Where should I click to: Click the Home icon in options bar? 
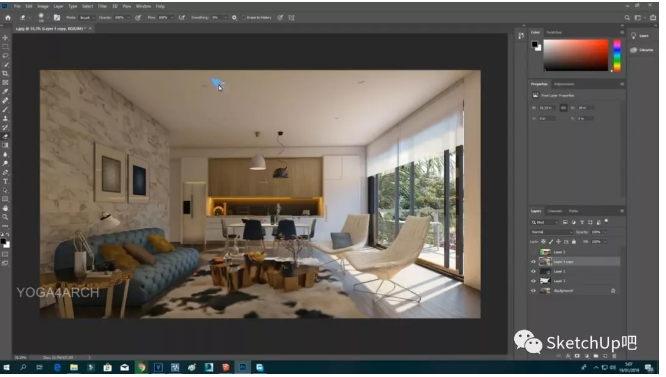(8, 17)
